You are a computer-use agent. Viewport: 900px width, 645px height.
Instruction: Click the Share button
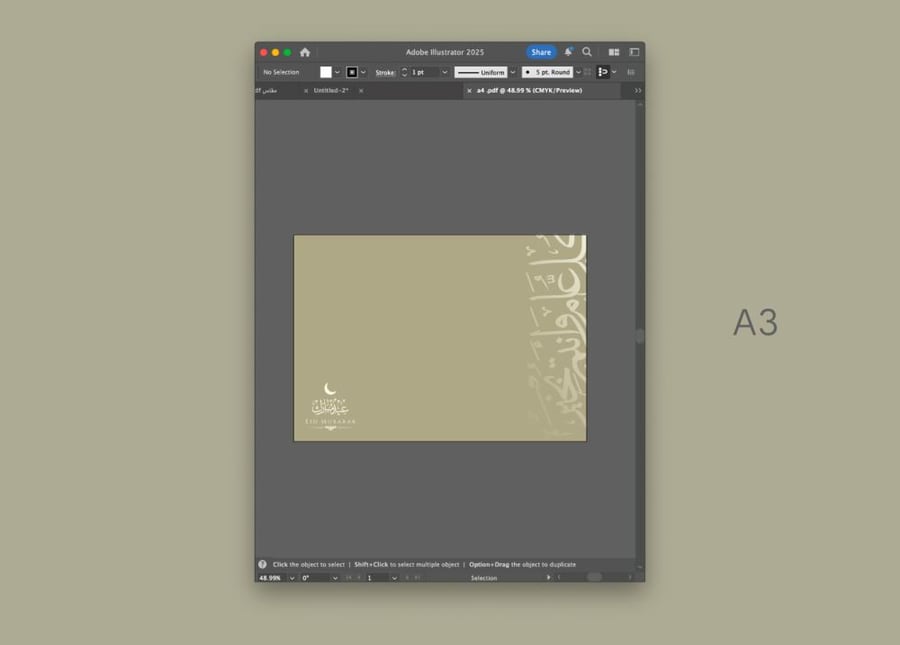(x=541, y=52)
